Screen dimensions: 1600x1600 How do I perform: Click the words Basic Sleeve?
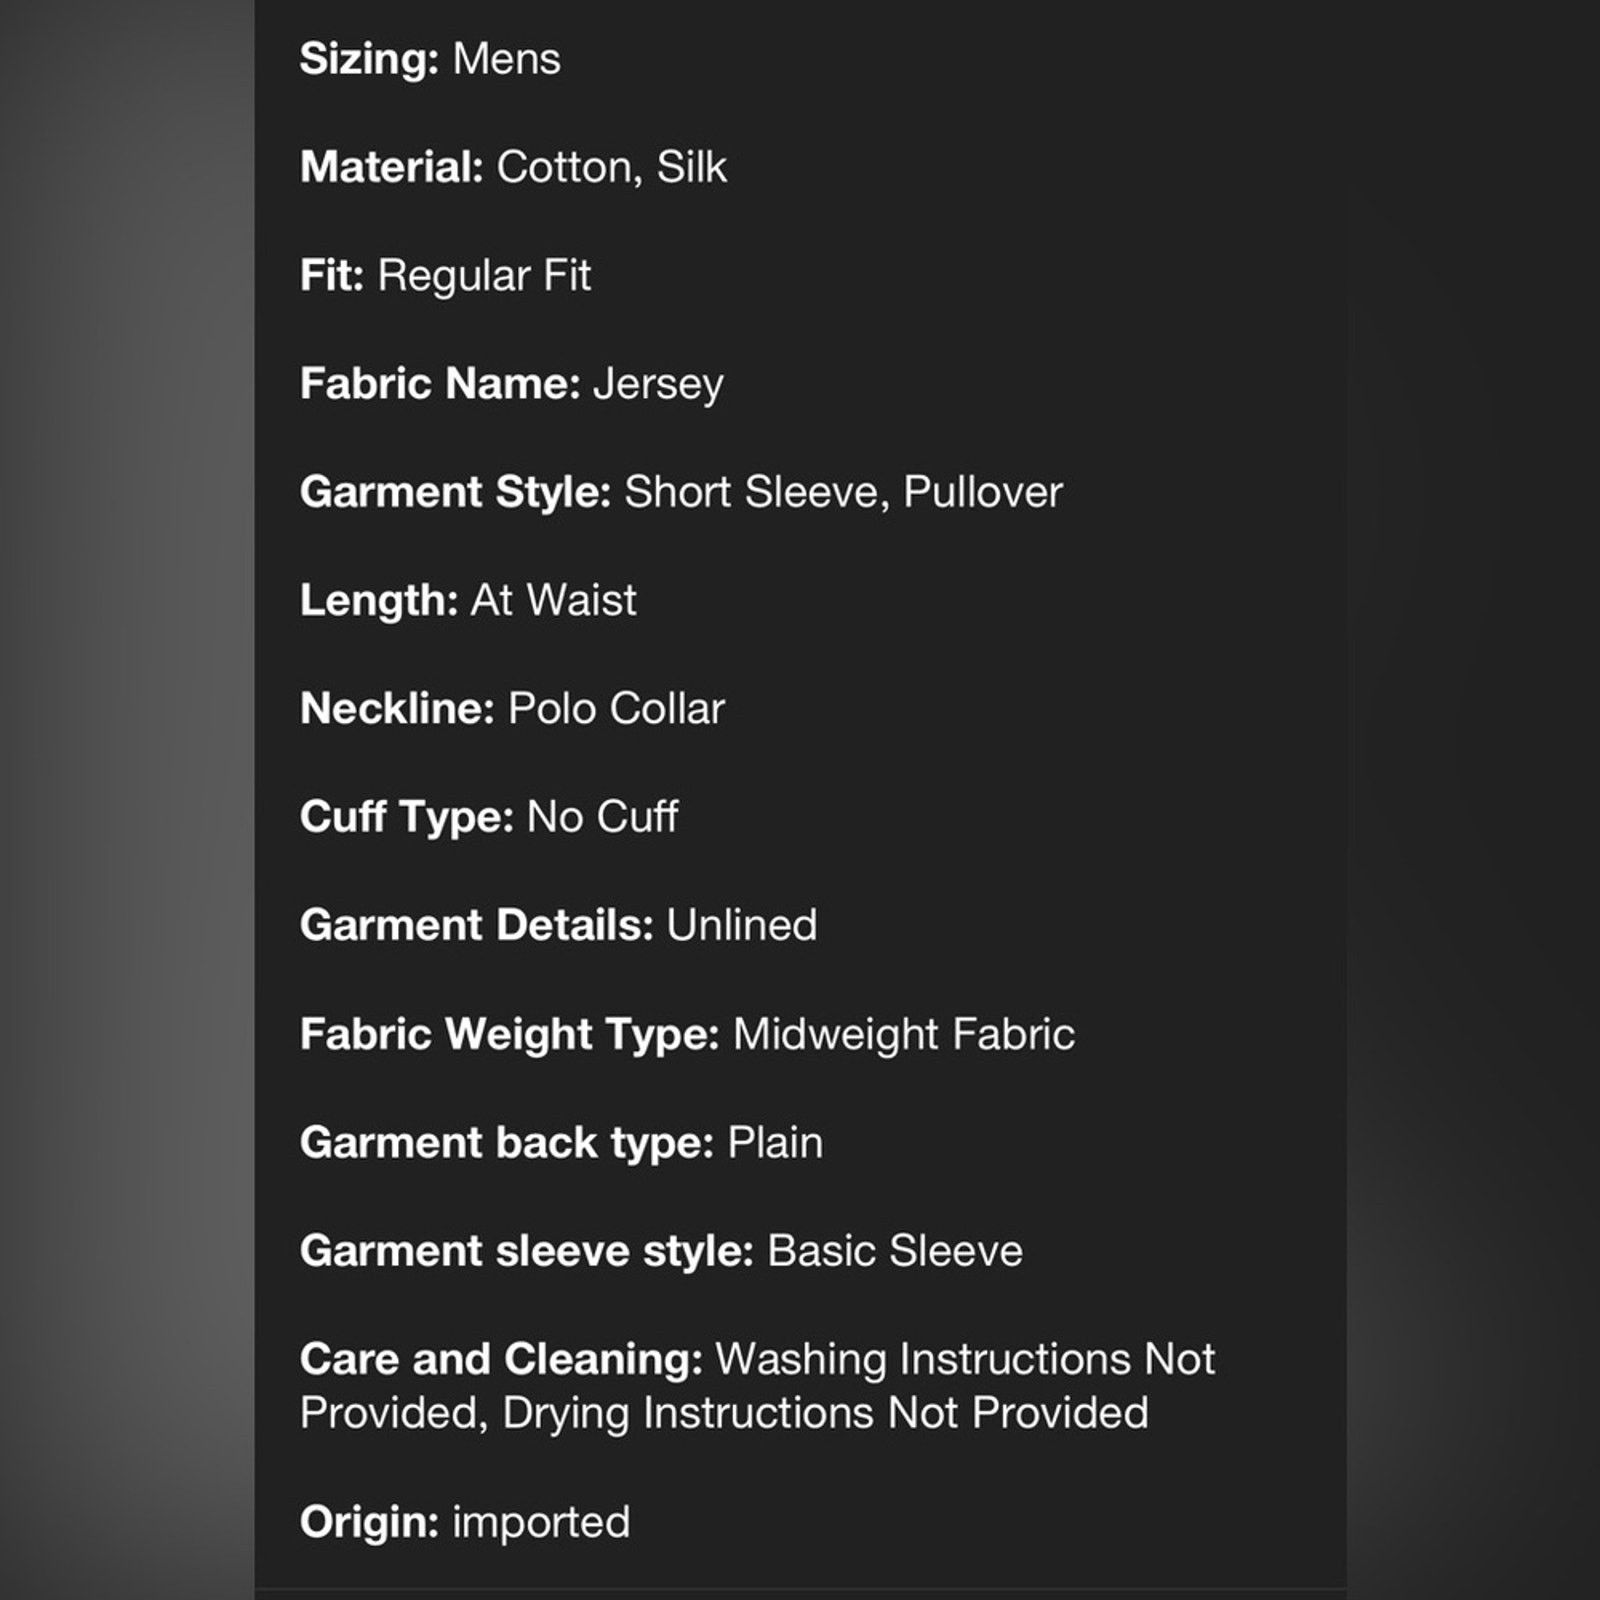point(895,1251)
